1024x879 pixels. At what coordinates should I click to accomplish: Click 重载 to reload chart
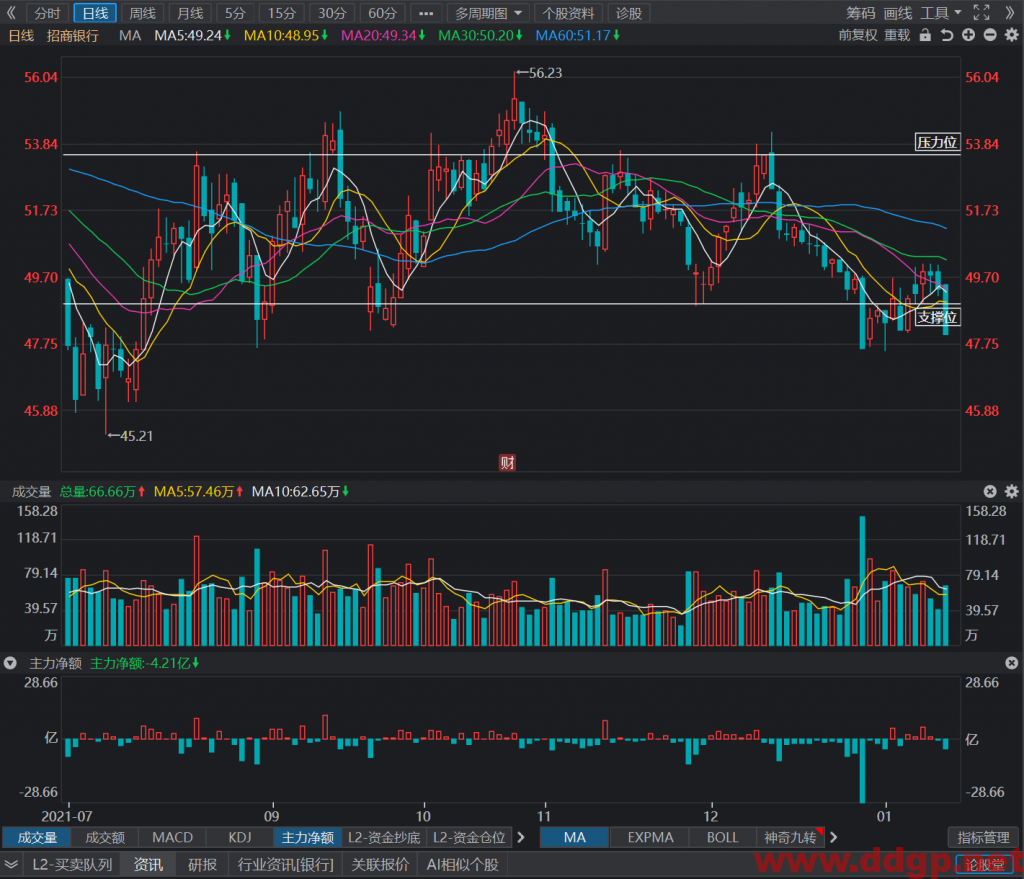click(x=897, y=35)
